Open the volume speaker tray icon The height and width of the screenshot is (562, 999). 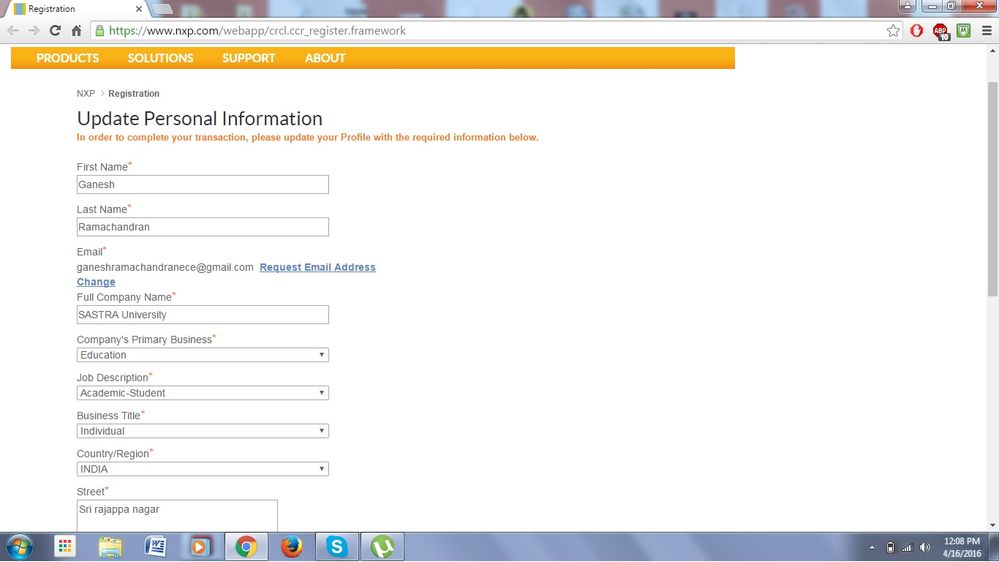coord(925,547)
